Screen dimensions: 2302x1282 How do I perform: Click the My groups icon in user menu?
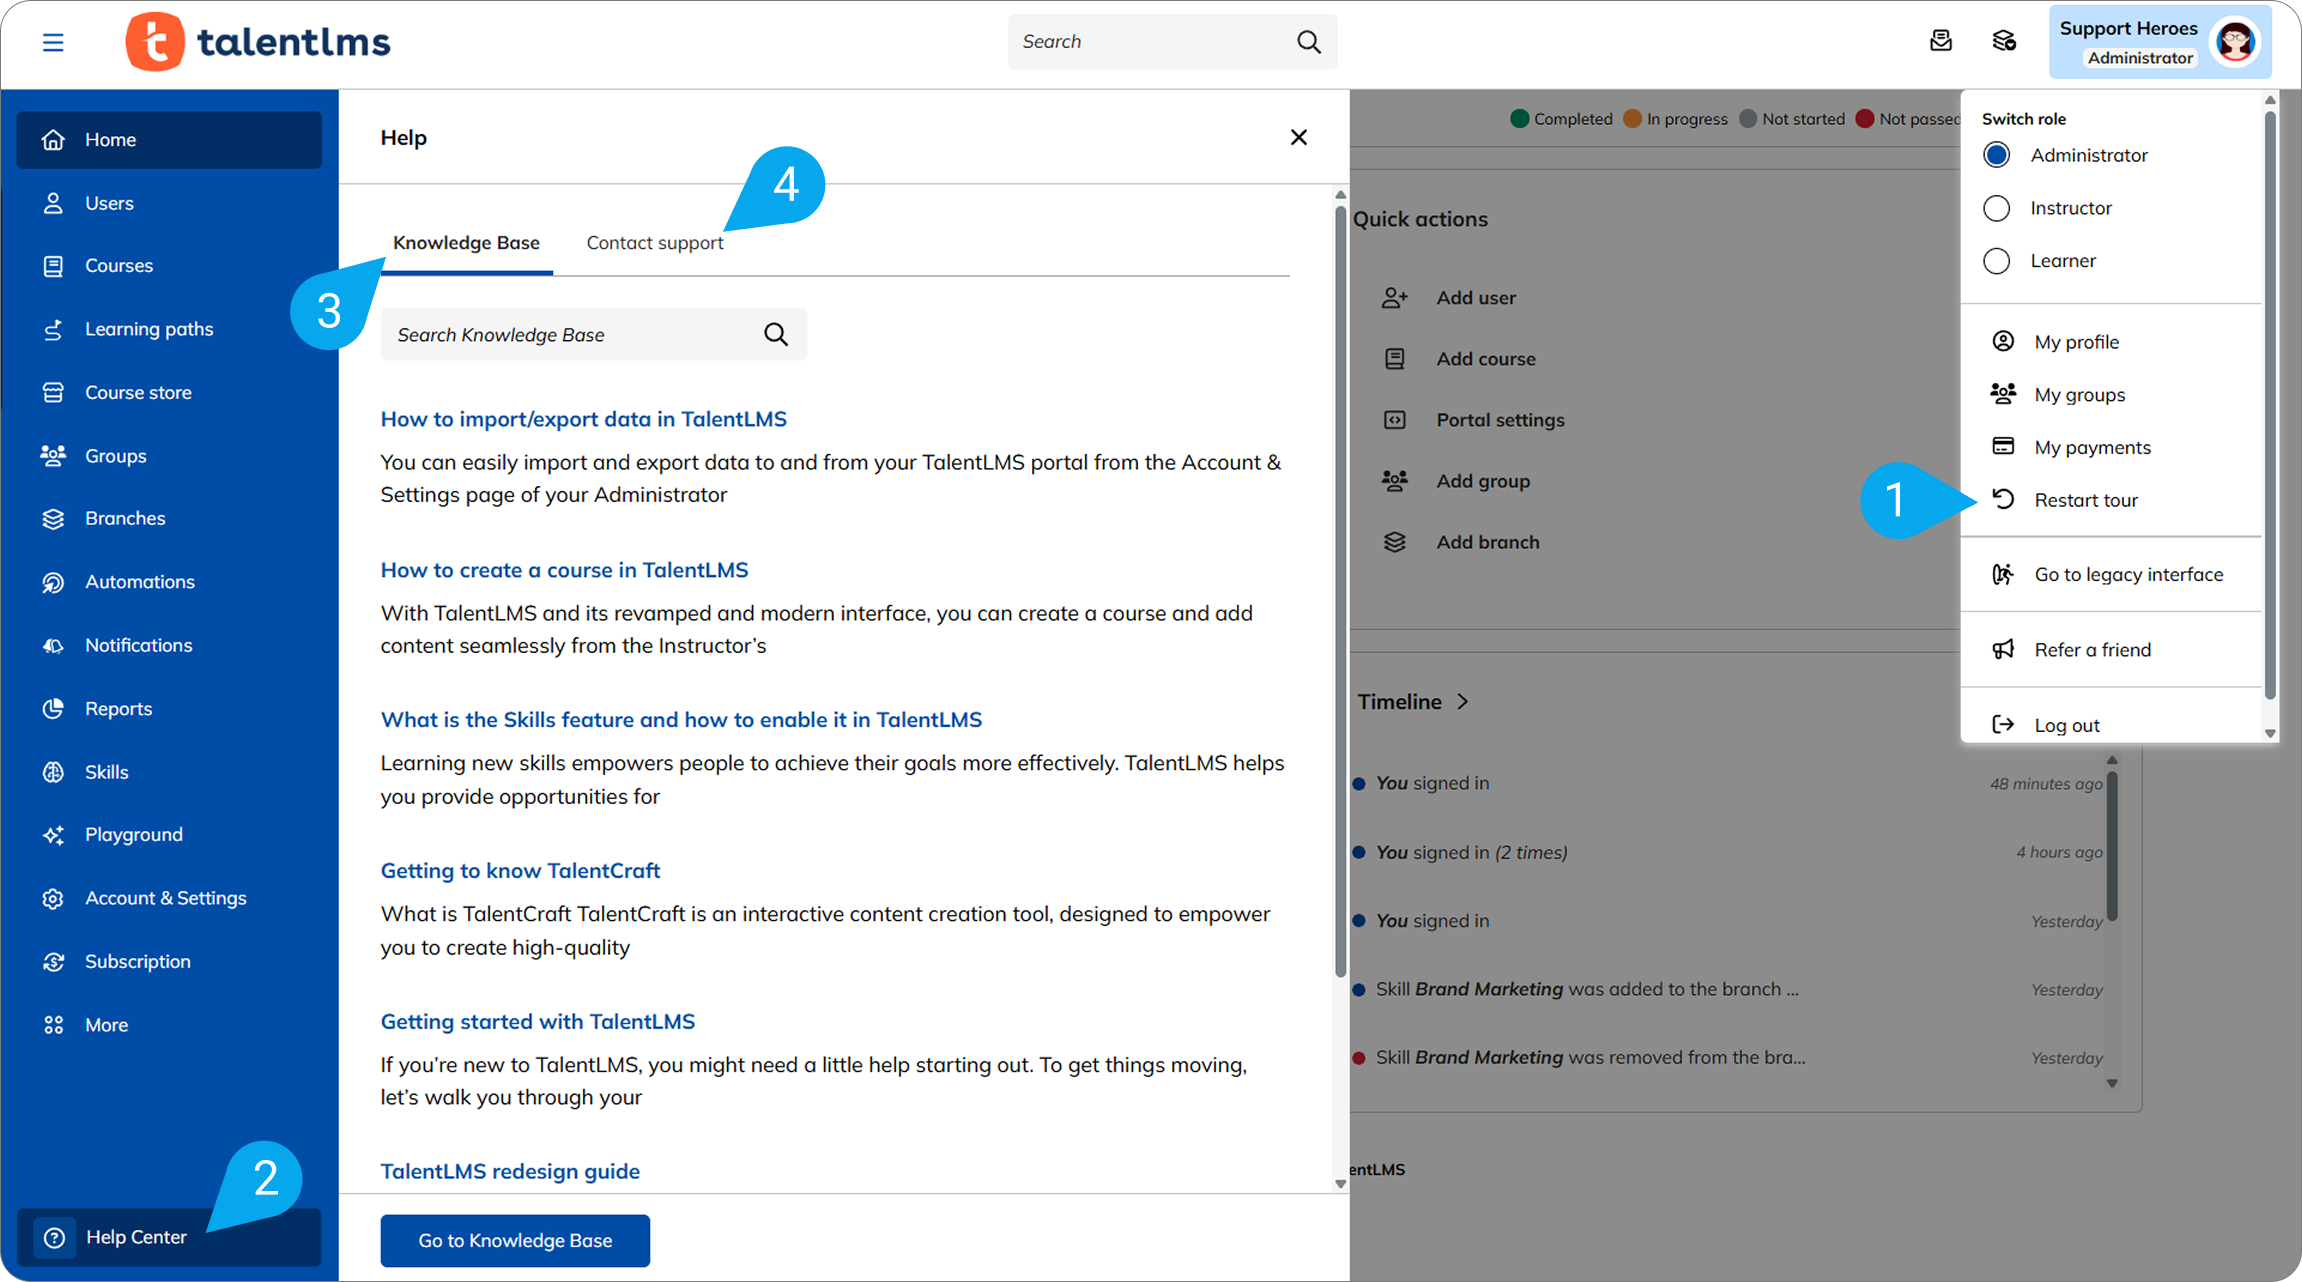(2003, 394)
